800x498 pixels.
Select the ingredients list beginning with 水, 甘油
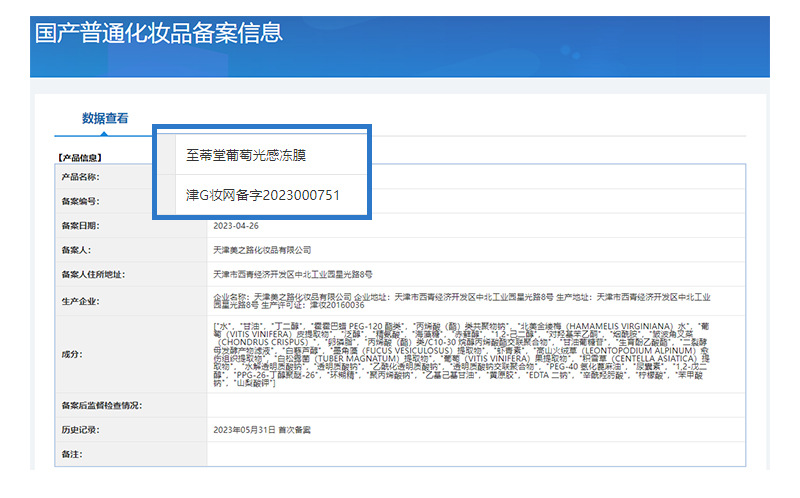[461, 355]
